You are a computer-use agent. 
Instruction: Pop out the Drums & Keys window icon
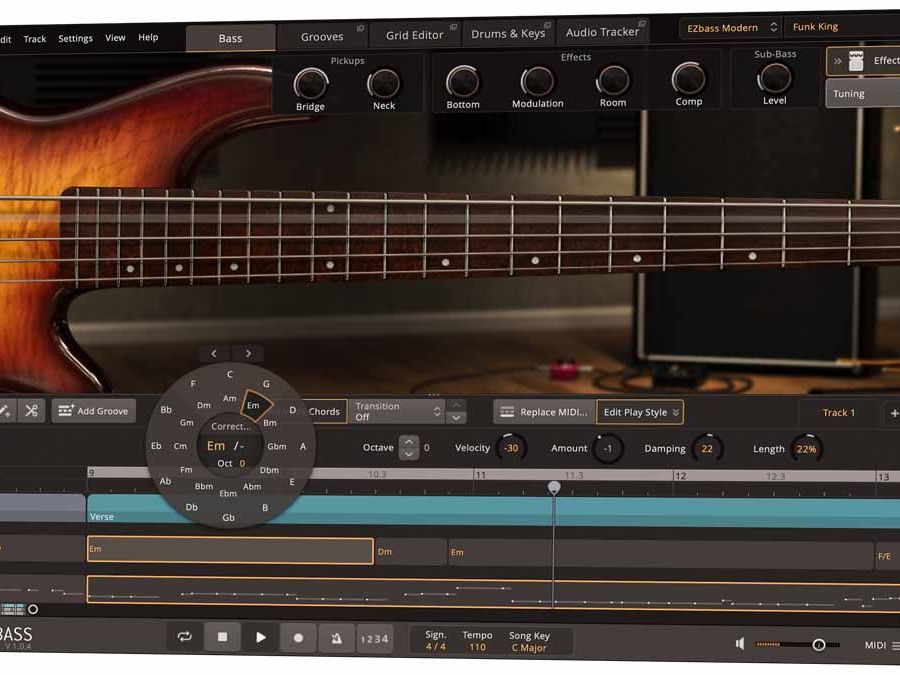pos(548,25)
